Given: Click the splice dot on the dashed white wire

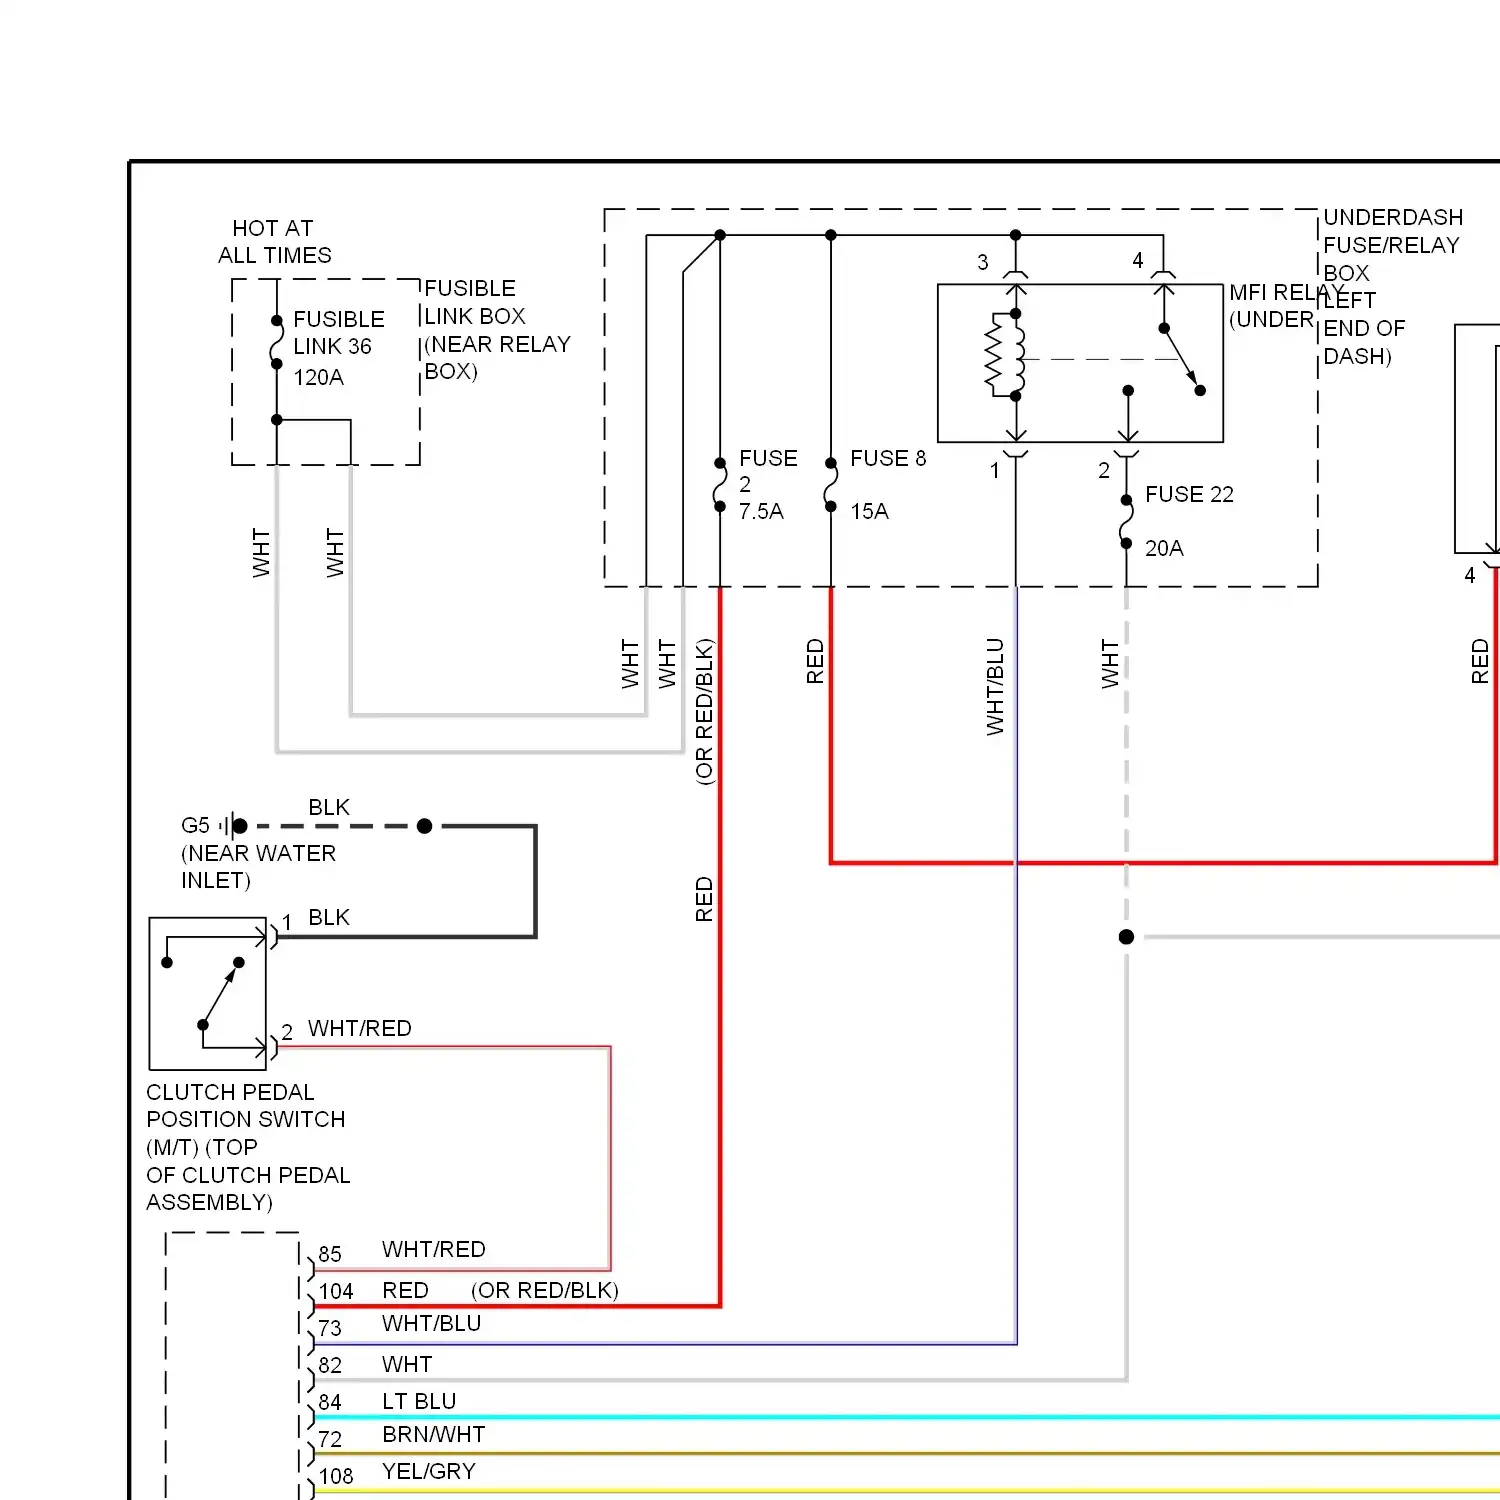Looking at the screenshot, I should coord(1126,937).
